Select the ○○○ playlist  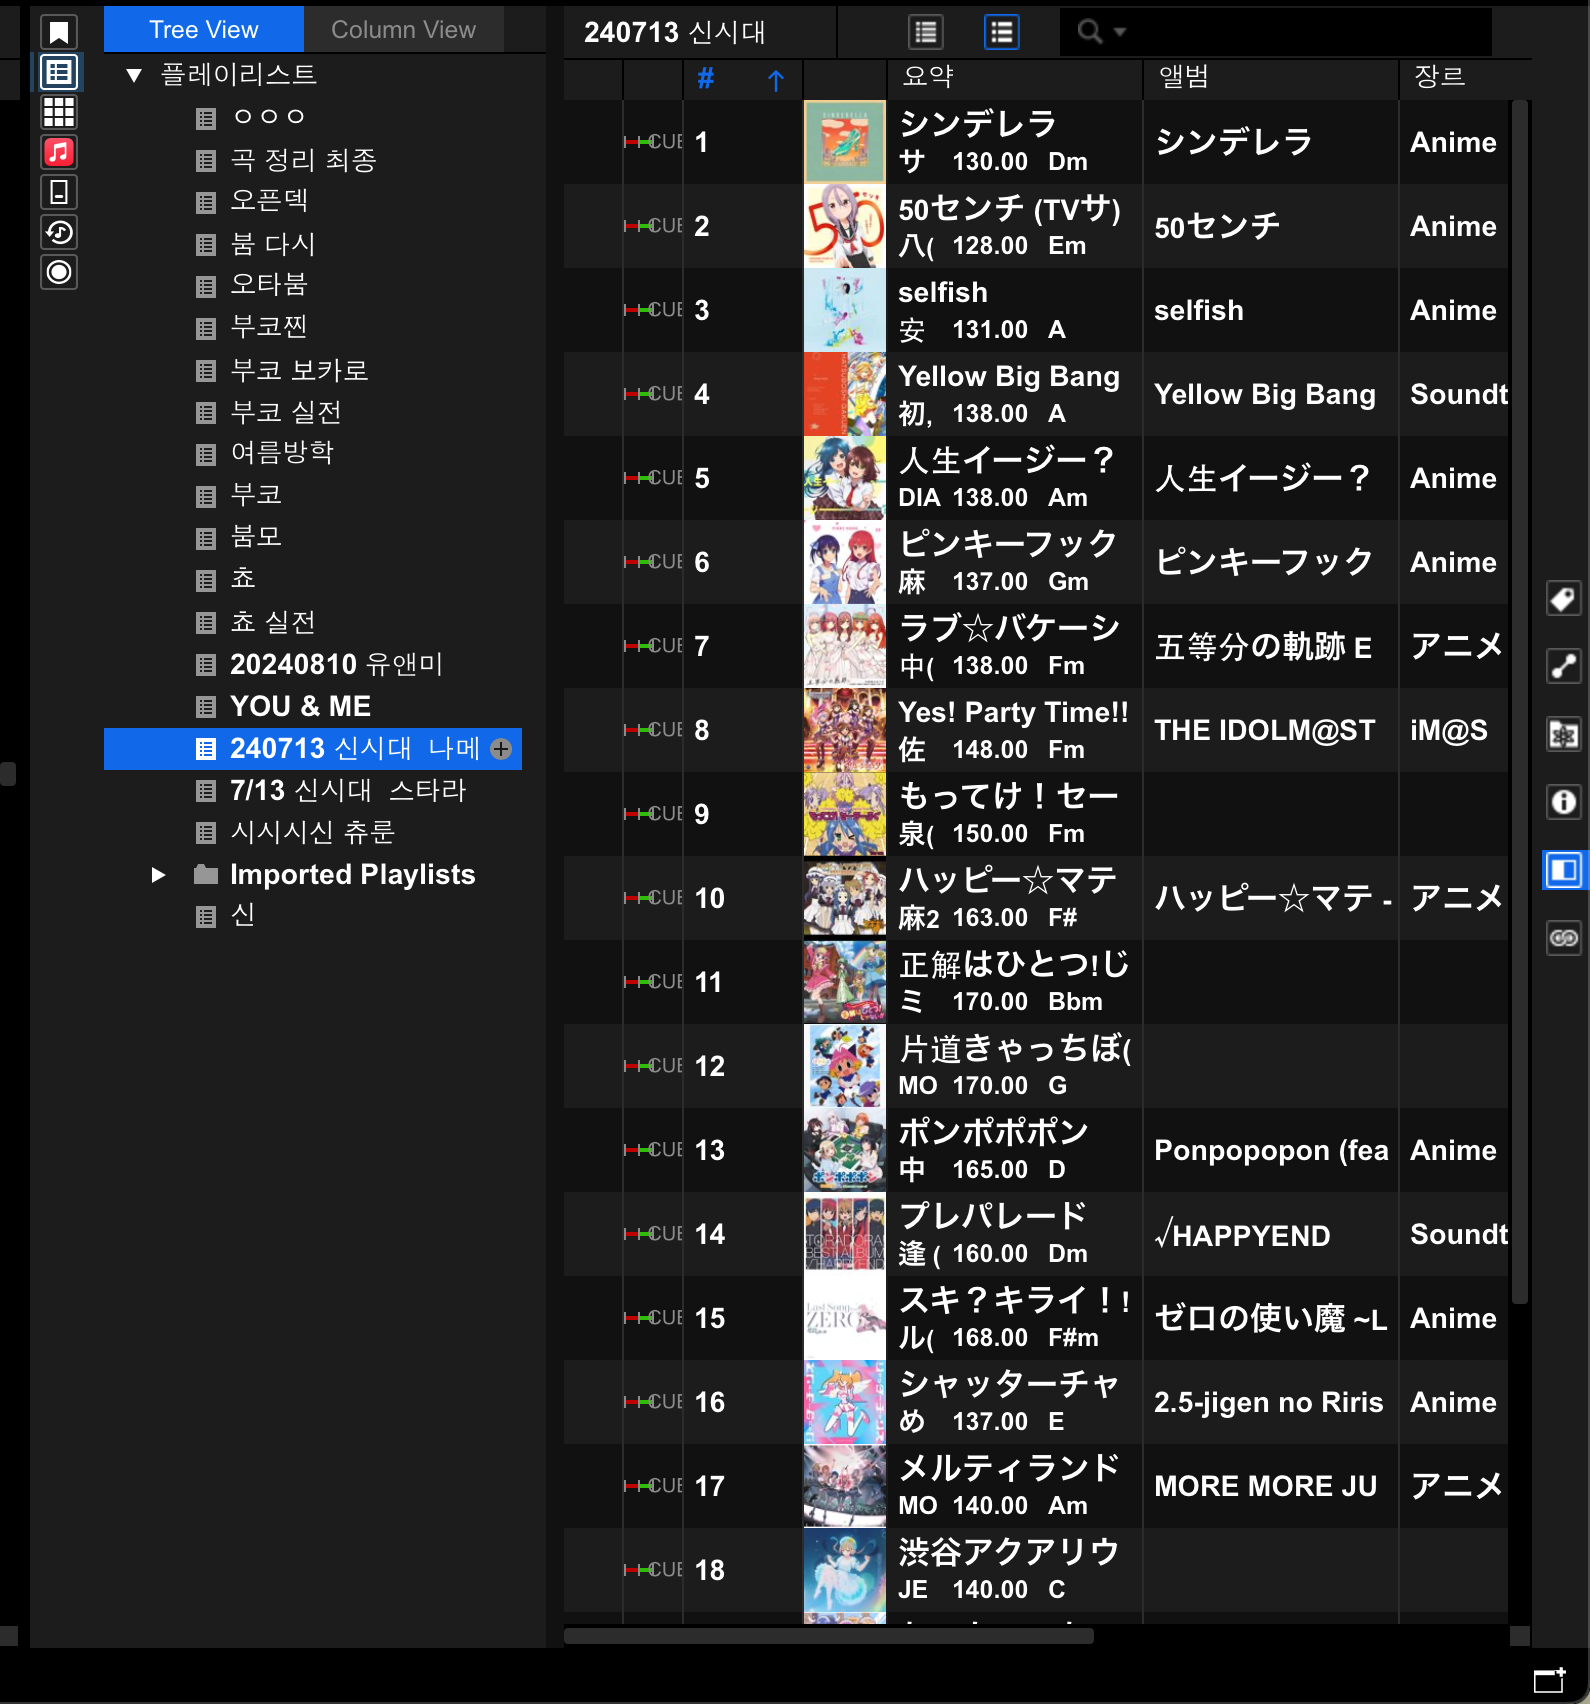click(x=268, y=117)
